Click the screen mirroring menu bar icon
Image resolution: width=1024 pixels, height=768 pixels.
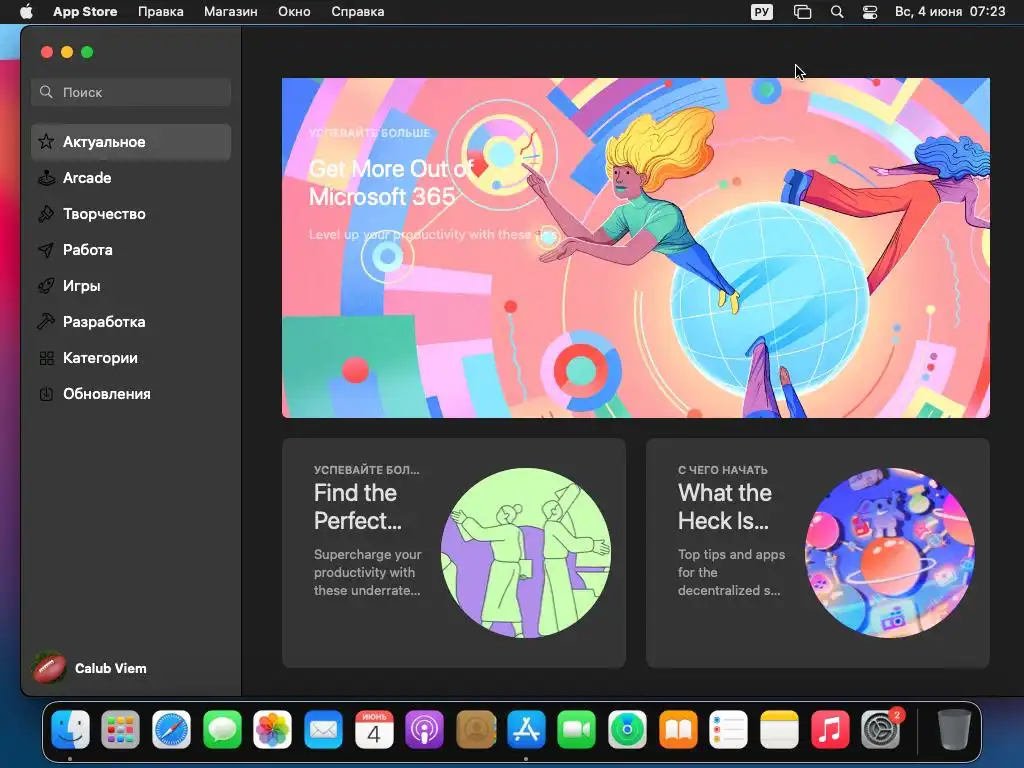[x=802, y=12]
